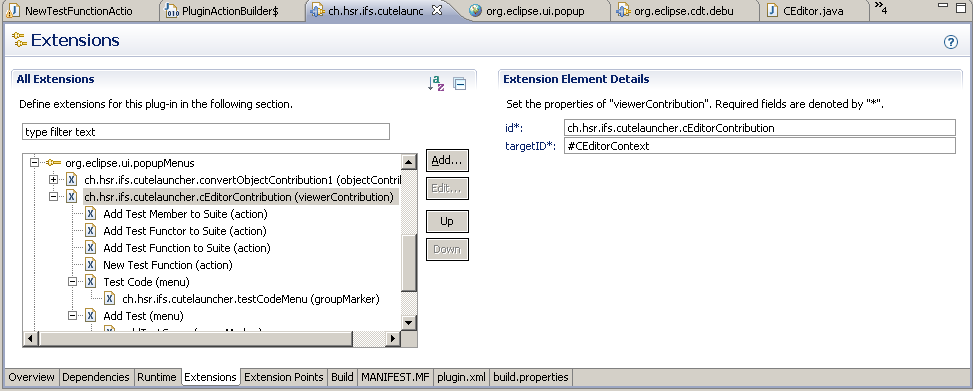Open CEditor.java editor tab
The image size is (973, 391).
[813, 11]
